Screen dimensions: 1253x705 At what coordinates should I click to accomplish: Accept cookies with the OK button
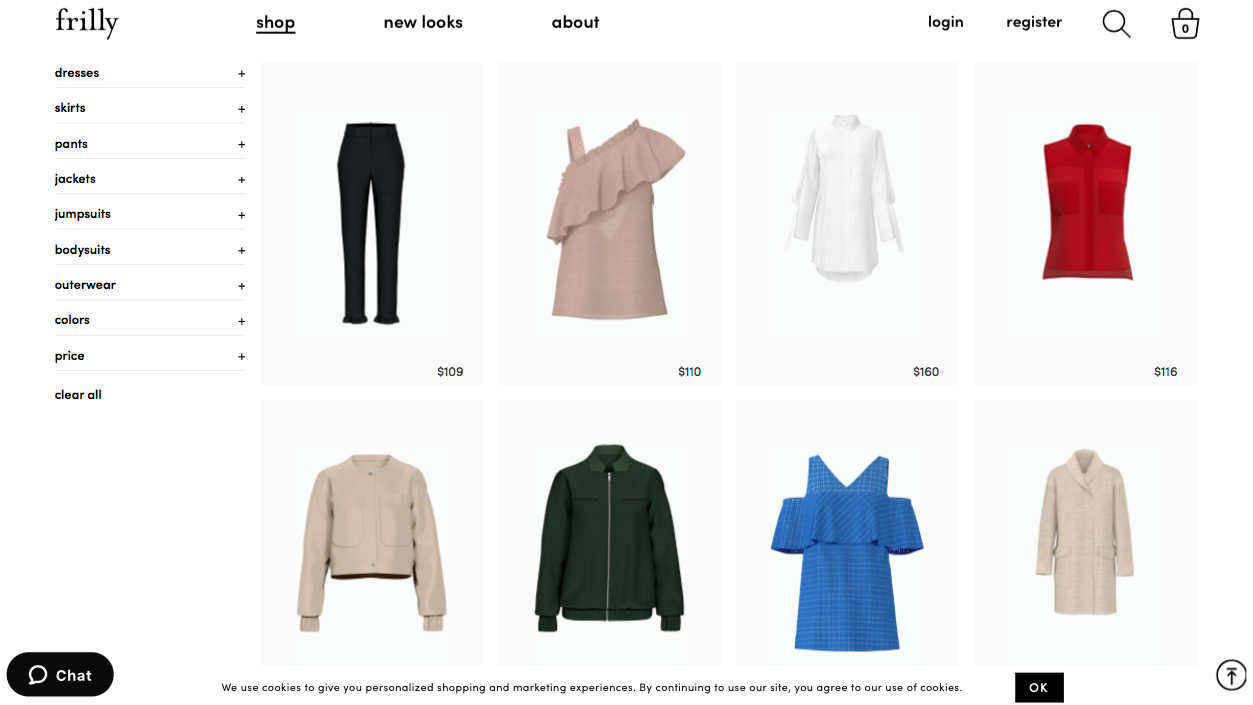1039,687
